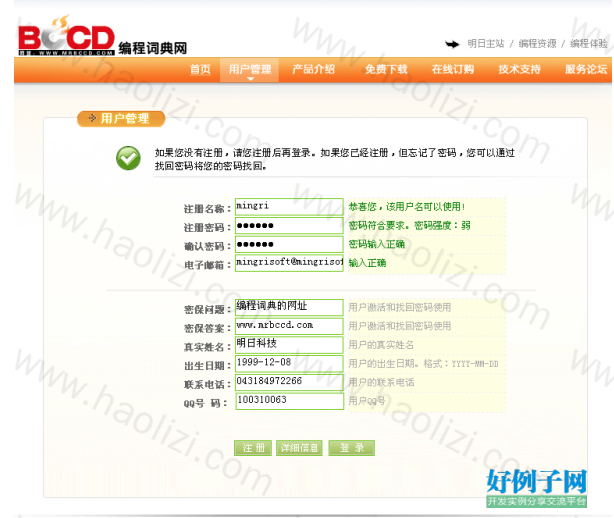The width and height of the screenshot is (614, 518).
Task: Click the 登录 button
Action: pyautogui.click(x=352, y=448)
